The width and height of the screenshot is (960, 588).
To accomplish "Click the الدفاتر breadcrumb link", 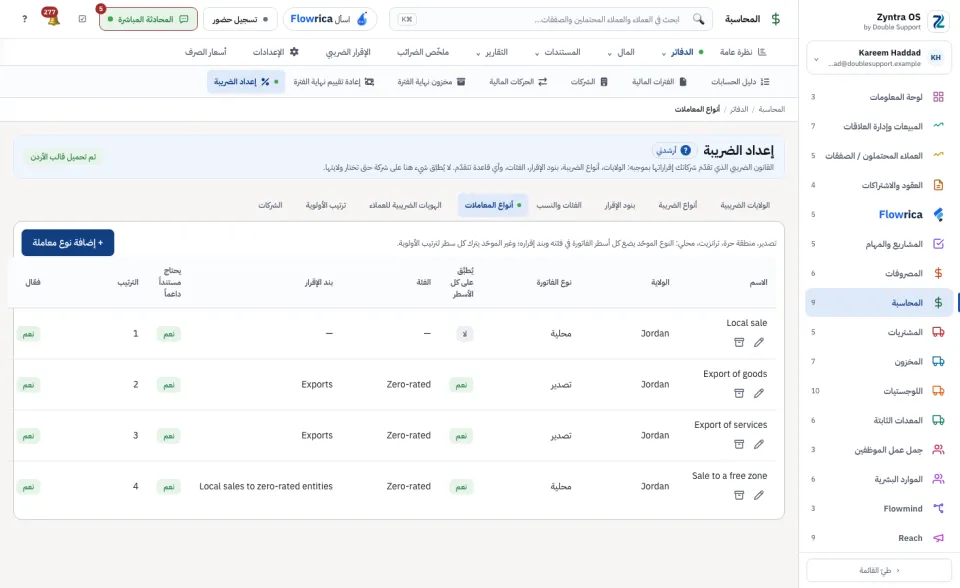I will (x=739, y=109).
